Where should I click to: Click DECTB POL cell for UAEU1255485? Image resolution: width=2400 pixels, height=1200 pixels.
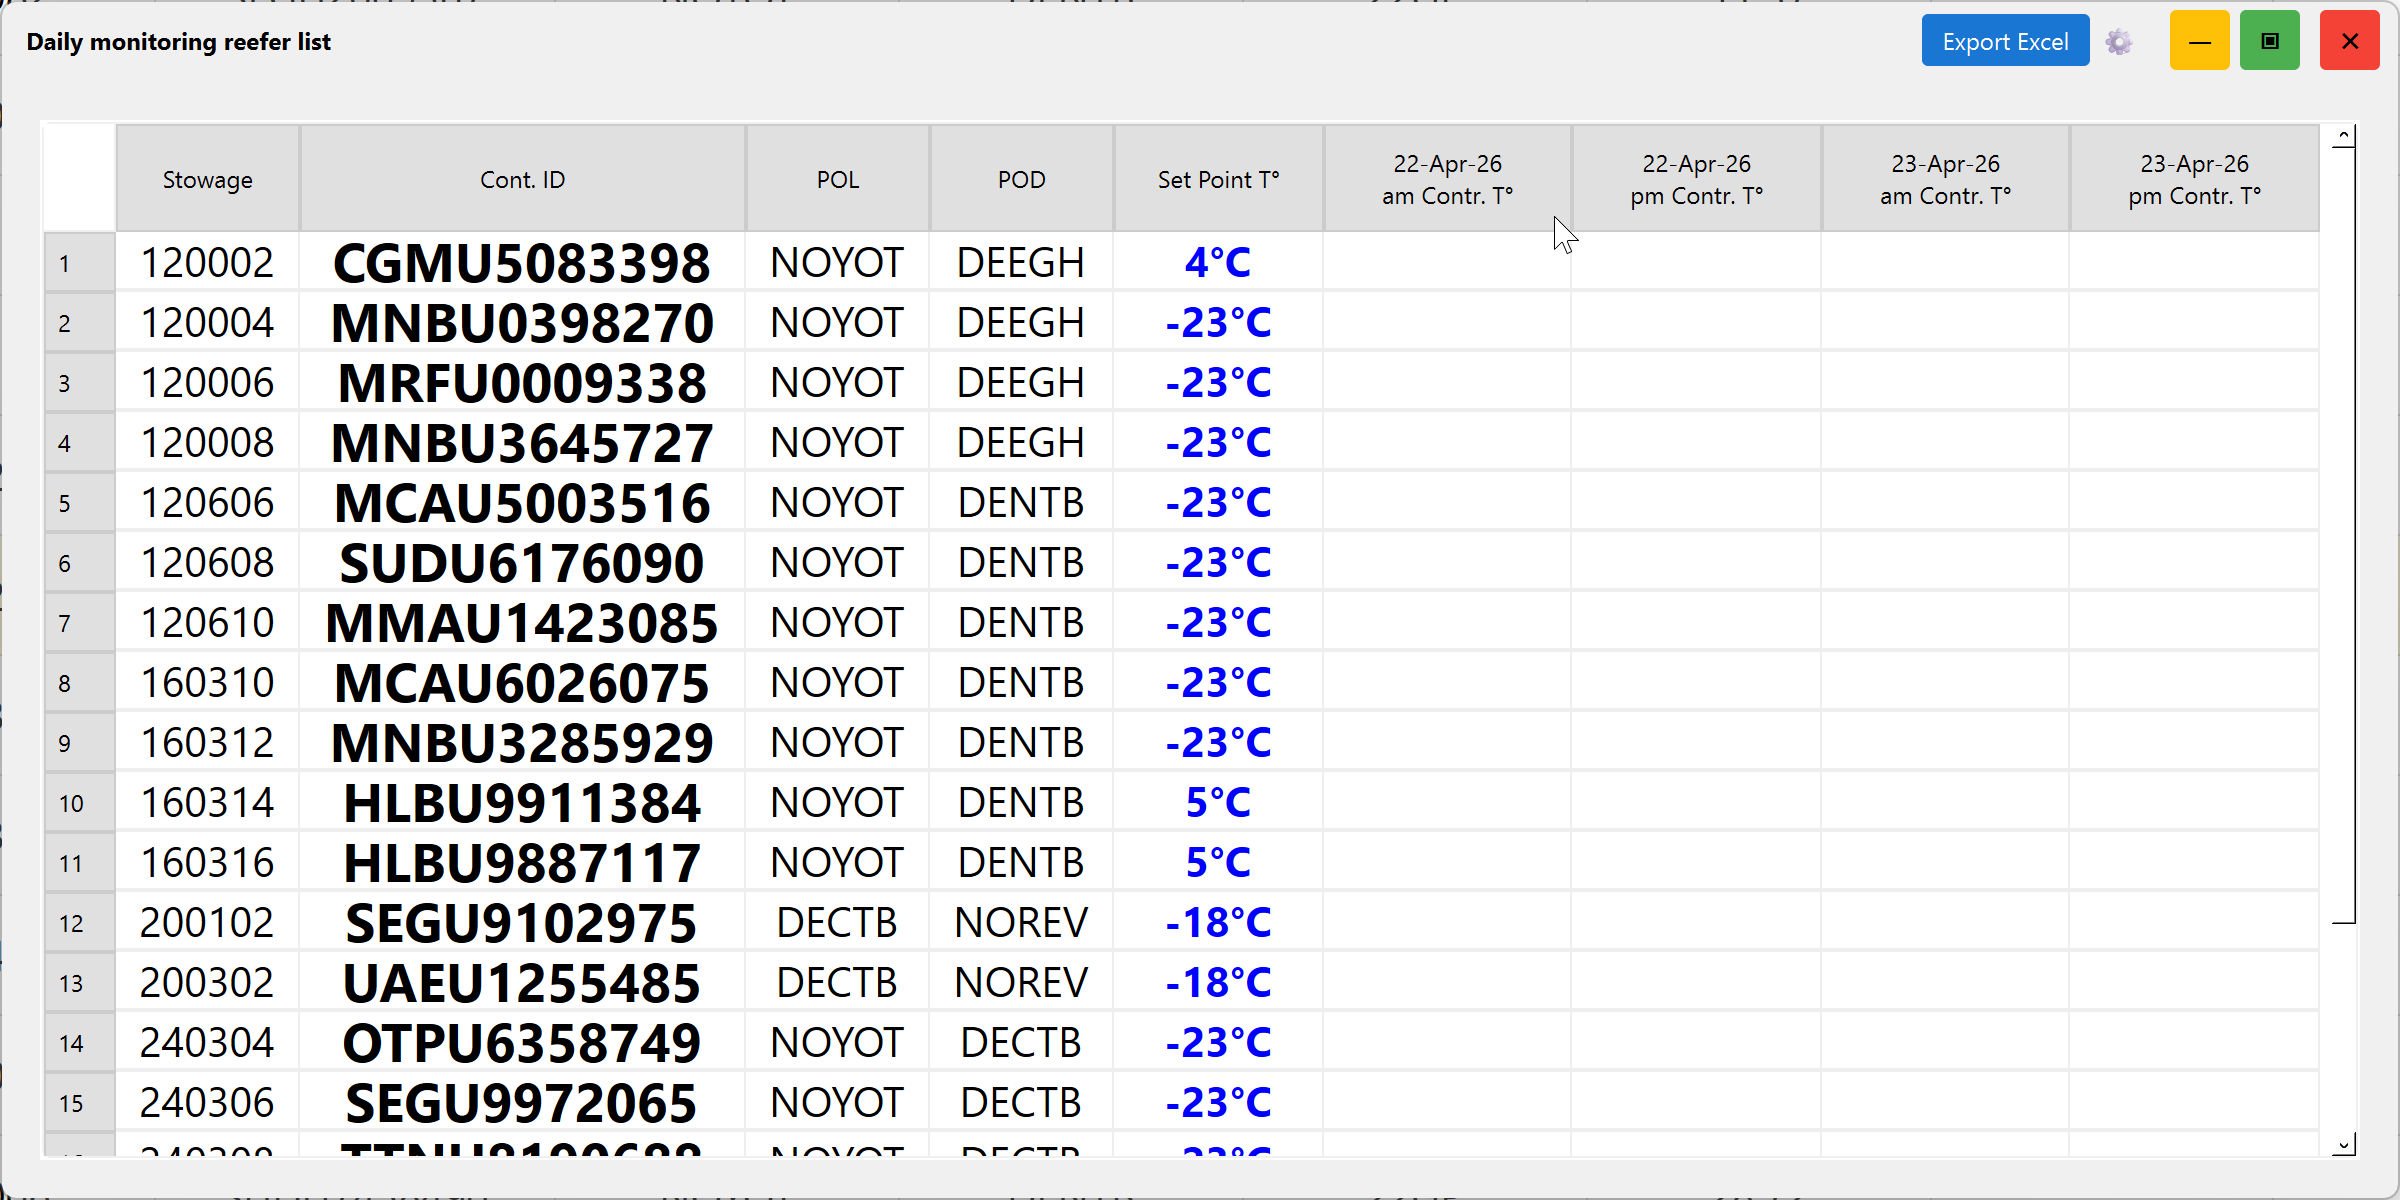tap(838, 983)
